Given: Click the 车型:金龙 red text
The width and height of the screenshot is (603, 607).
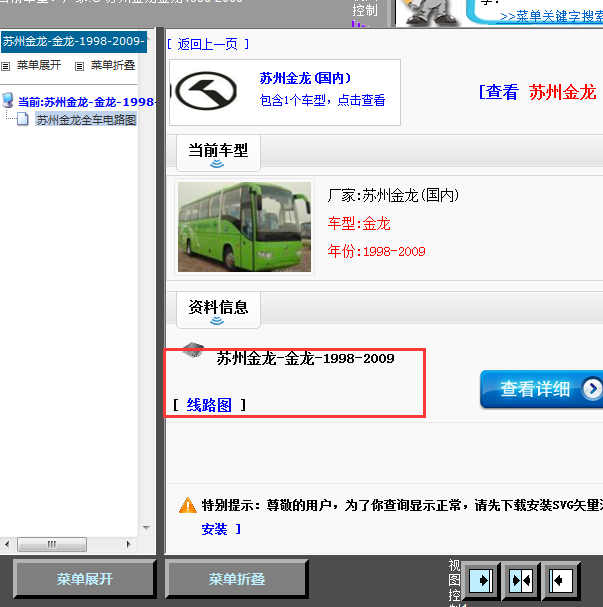Looking at the screenshot, I should click(x=359, y=224).
